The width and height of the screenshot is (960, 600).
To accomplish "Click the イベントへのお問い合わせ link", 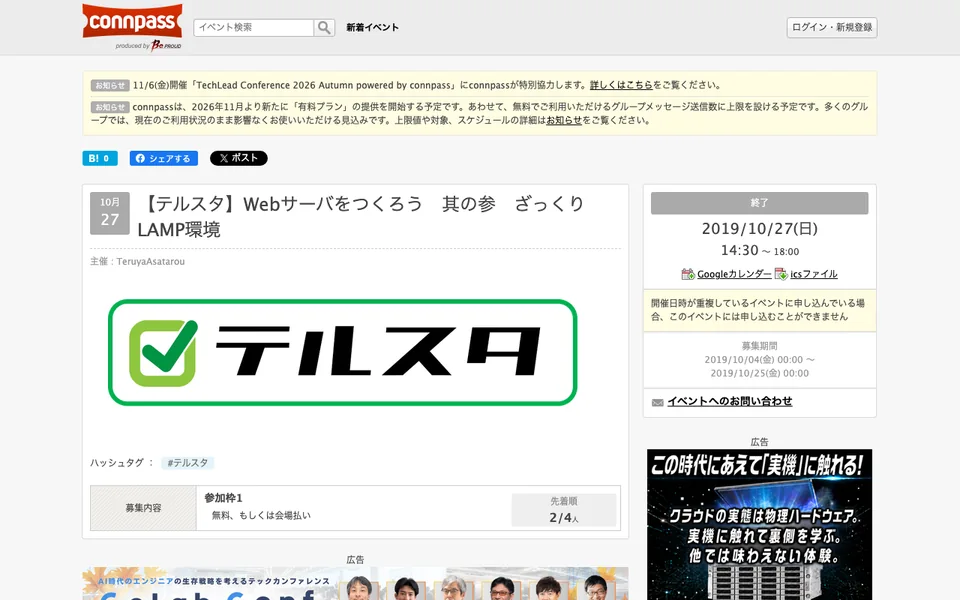I will click(x=730, y=402).
